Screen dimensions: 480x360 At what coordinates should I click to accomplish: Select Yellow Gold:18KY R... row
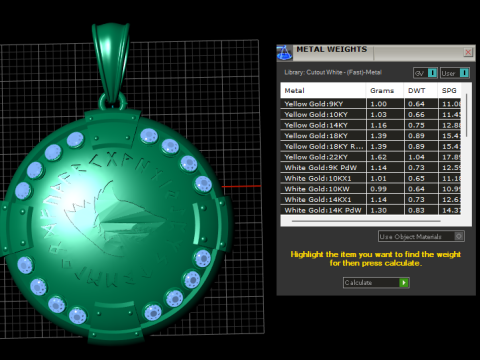(x=371, y=146)
